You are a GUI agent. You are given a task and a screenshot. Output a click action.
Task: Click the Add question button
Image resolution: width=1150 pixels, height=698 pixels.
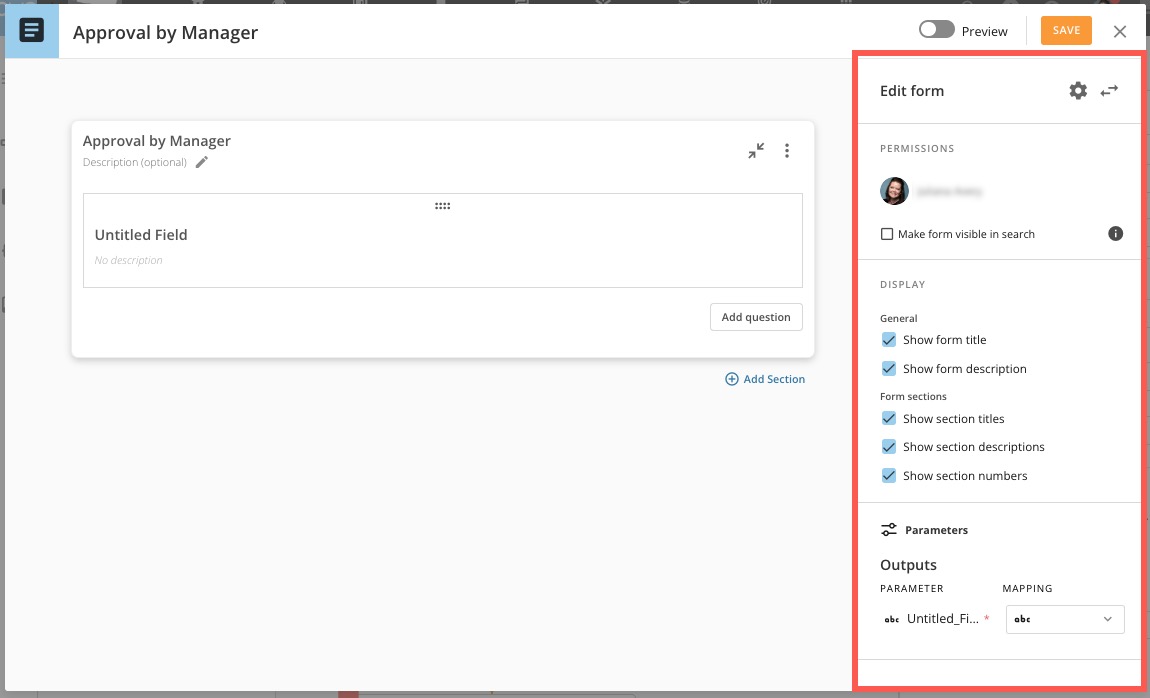(x=756, y=317)
